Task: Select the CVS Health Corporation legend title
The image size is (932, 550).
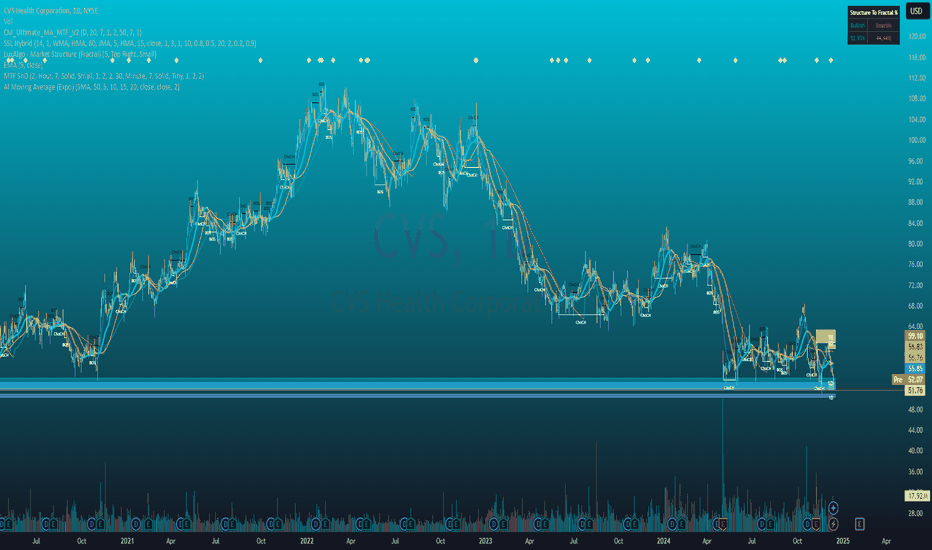Action: click(51, 11)
